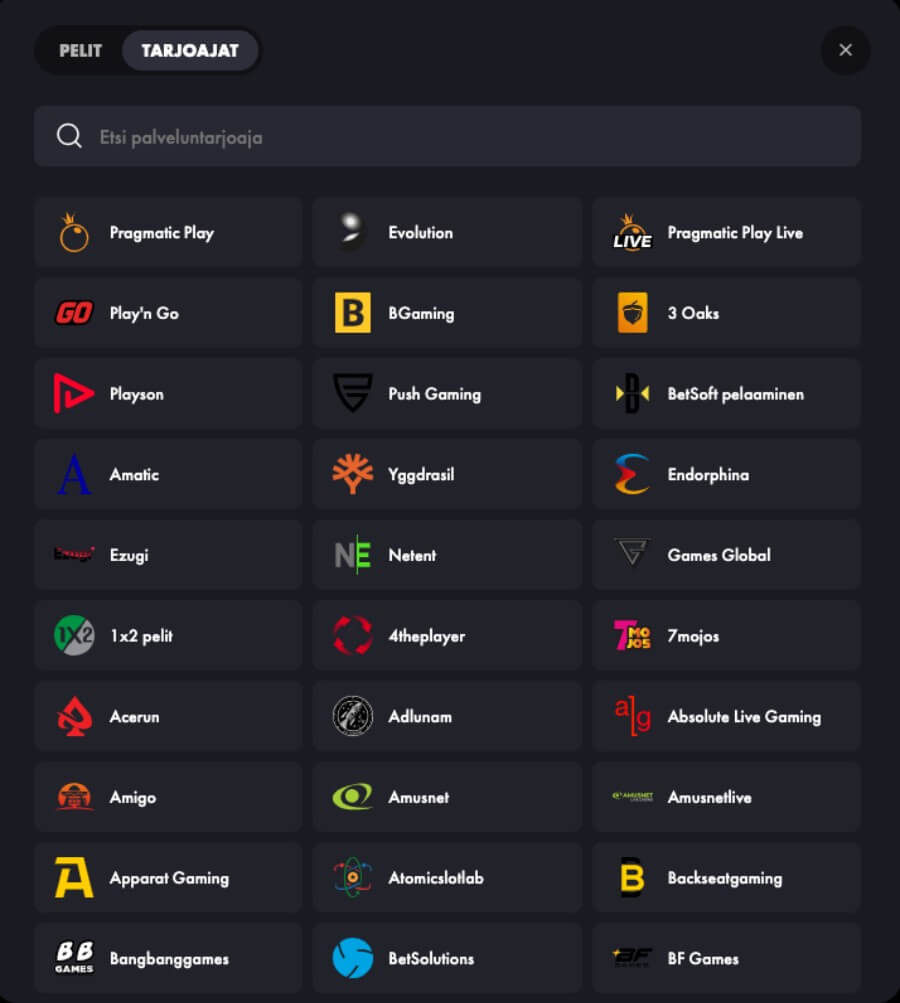Choose the Backseatgaming provider
Viewport: 900px width, 1003px height.
pyautogui.click(x=726, y=877)
